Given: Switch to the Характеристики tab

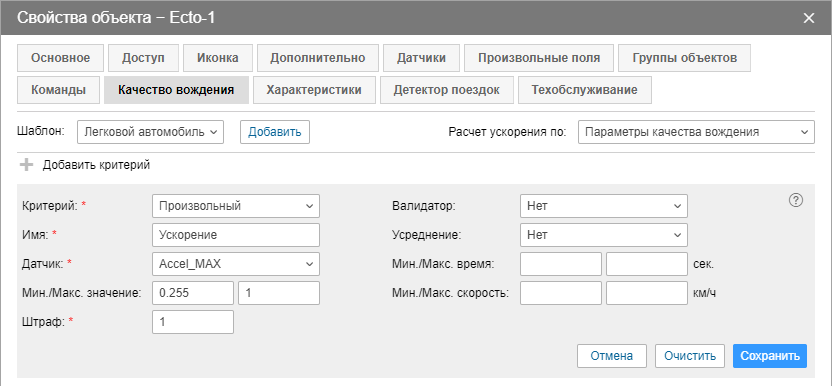Looking at the screenshot, I should (x=314, y=90).
